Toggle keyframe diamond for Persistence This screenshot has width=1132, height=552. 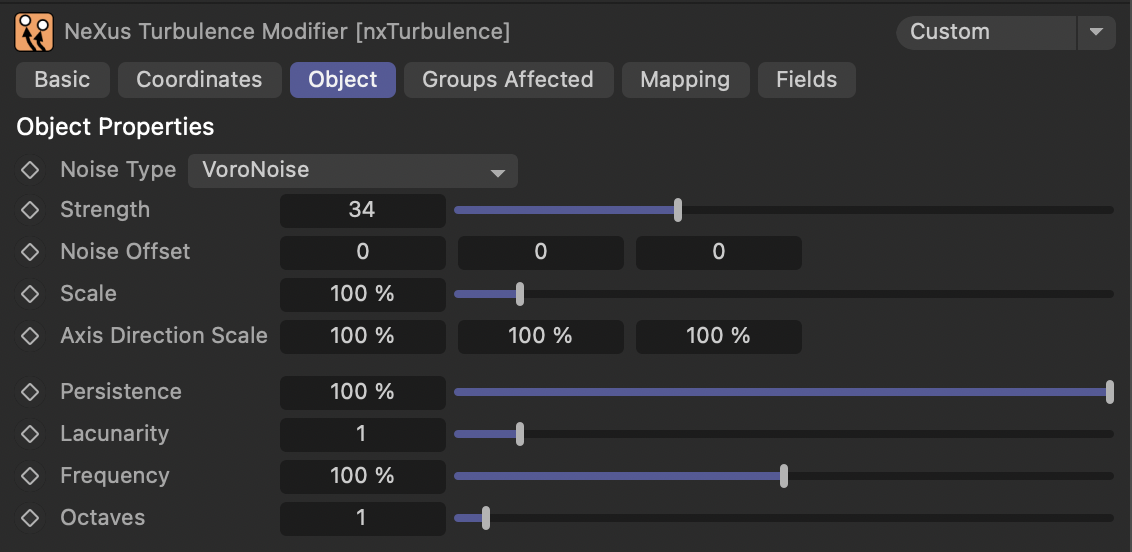click(30, 392)
